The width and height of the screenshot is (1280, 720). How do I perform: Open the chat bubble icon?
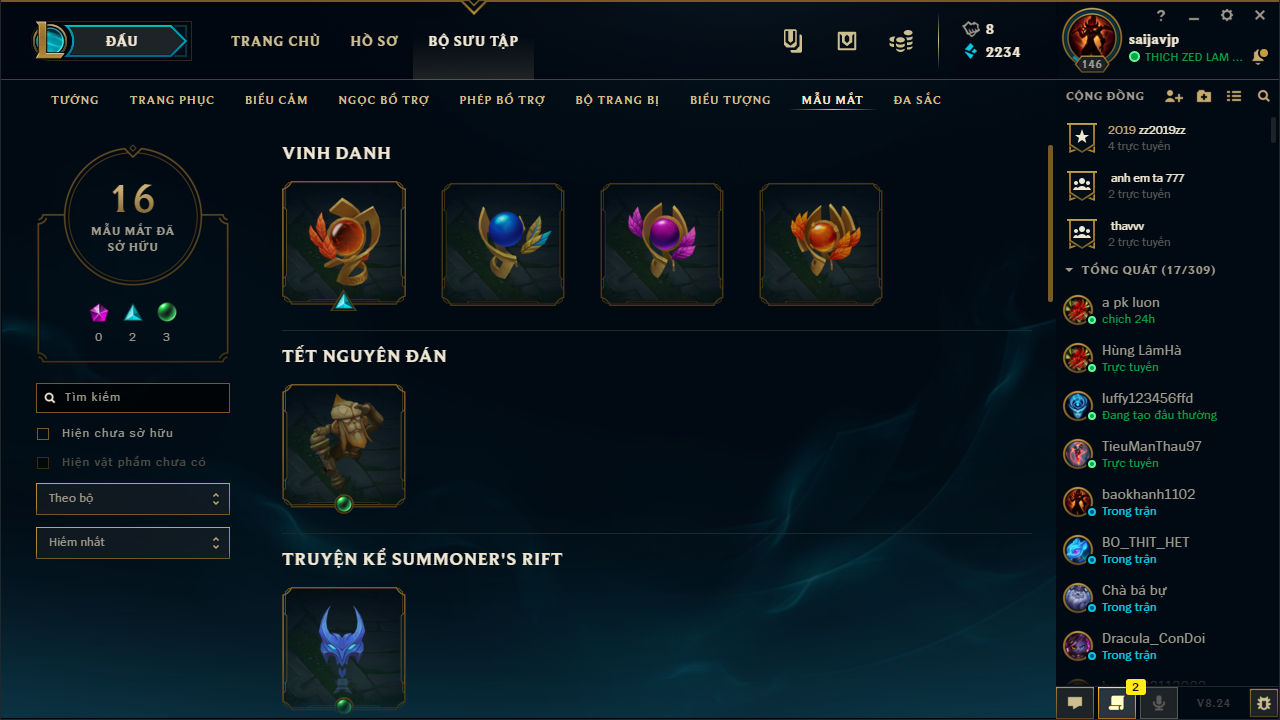pyautogui.click(x=1075, y=703)
